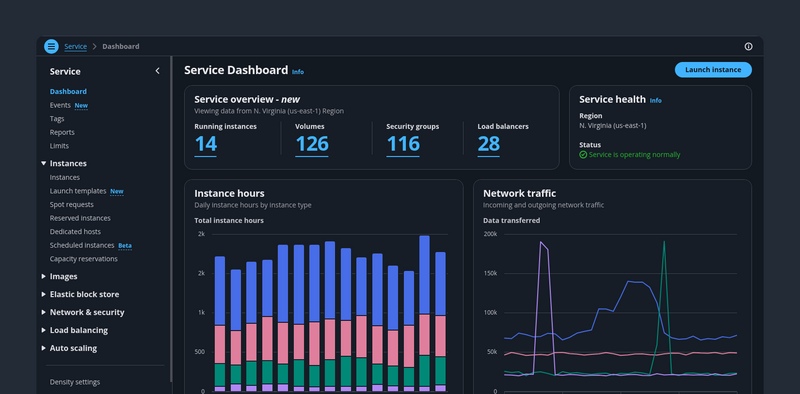This screenshot has height=394, width=800.
Task: Click the Load balancers count 28
Action: [488, 144]
